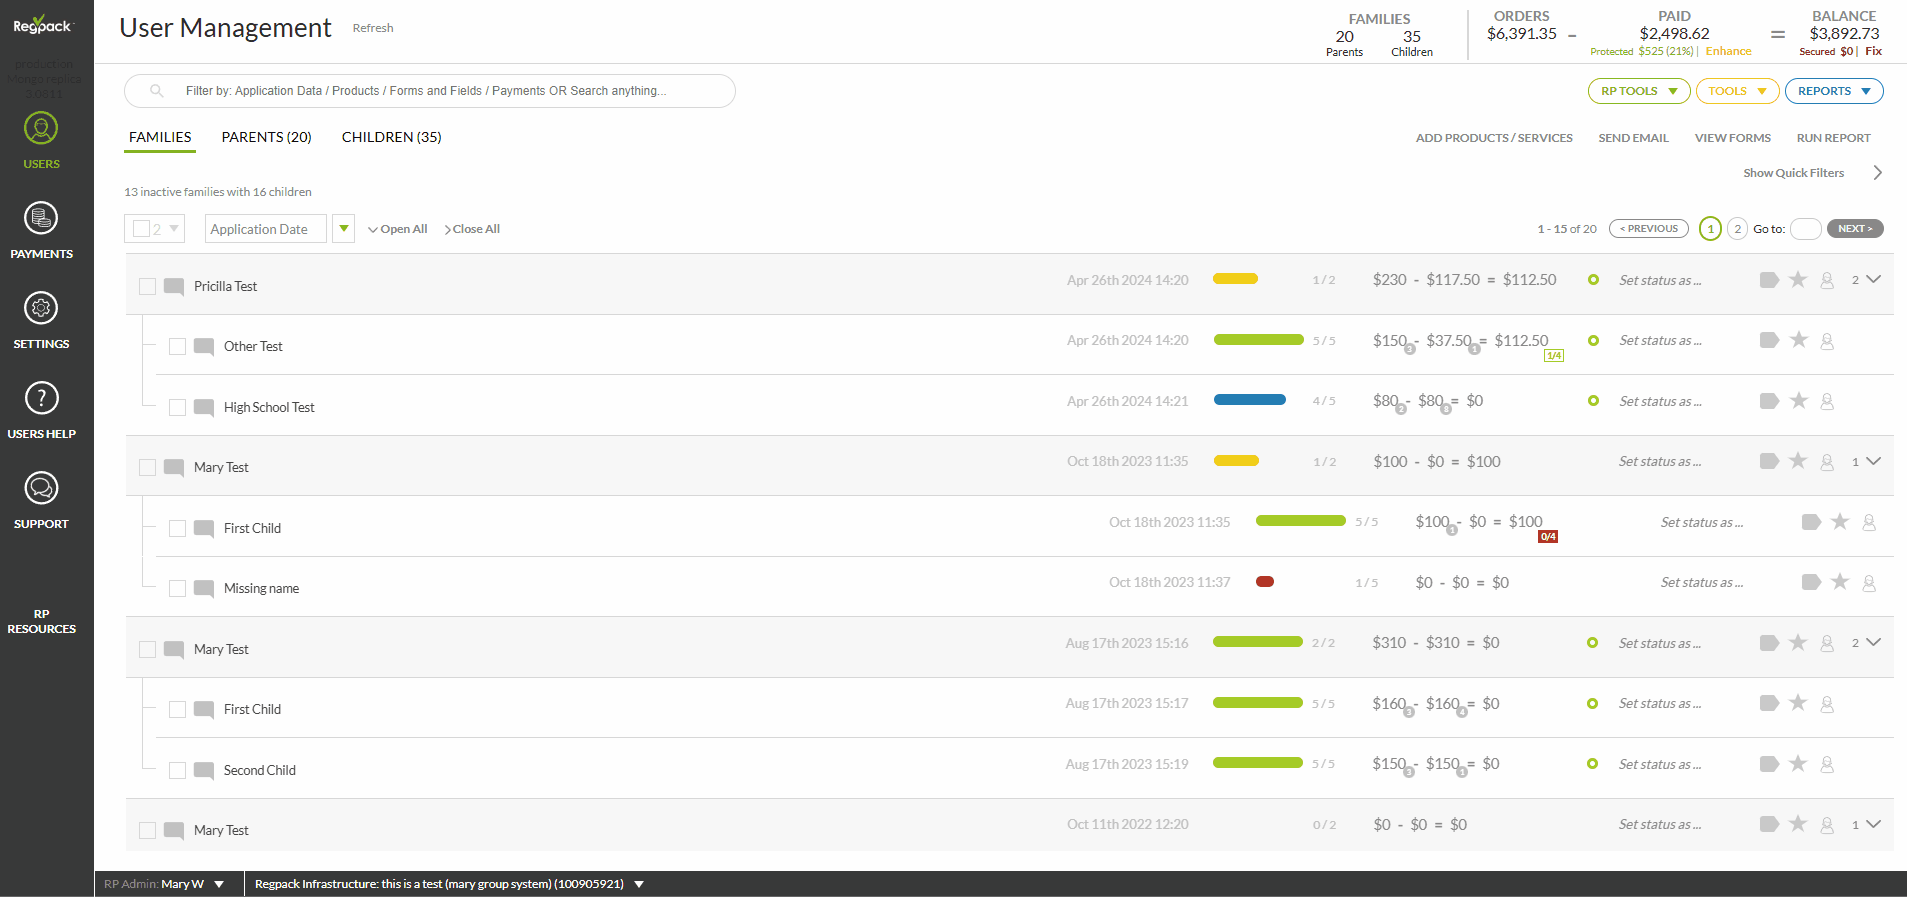Image resolution: width=1907 pixels, height=897 pixels.
Task: Open message icon for High School Test
Action: (204, 408)
